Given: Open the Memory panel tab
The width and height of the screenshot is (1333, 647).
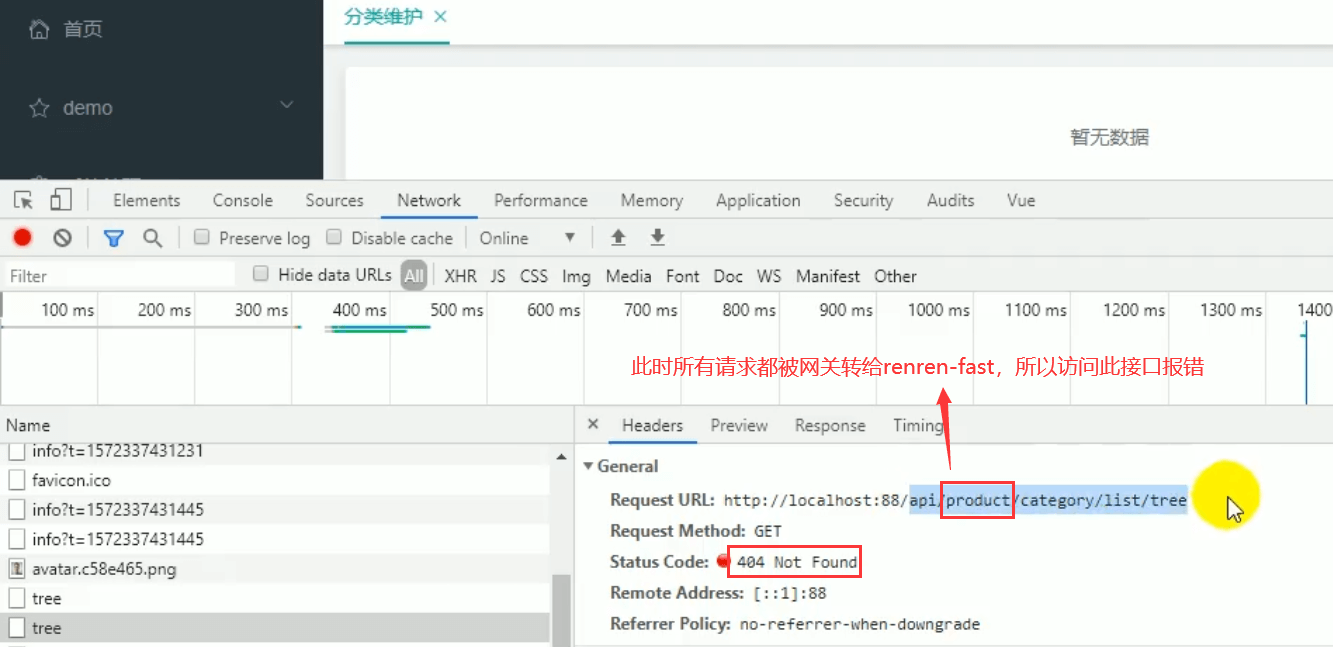Looking at the screenshot, I should (651, 200).
